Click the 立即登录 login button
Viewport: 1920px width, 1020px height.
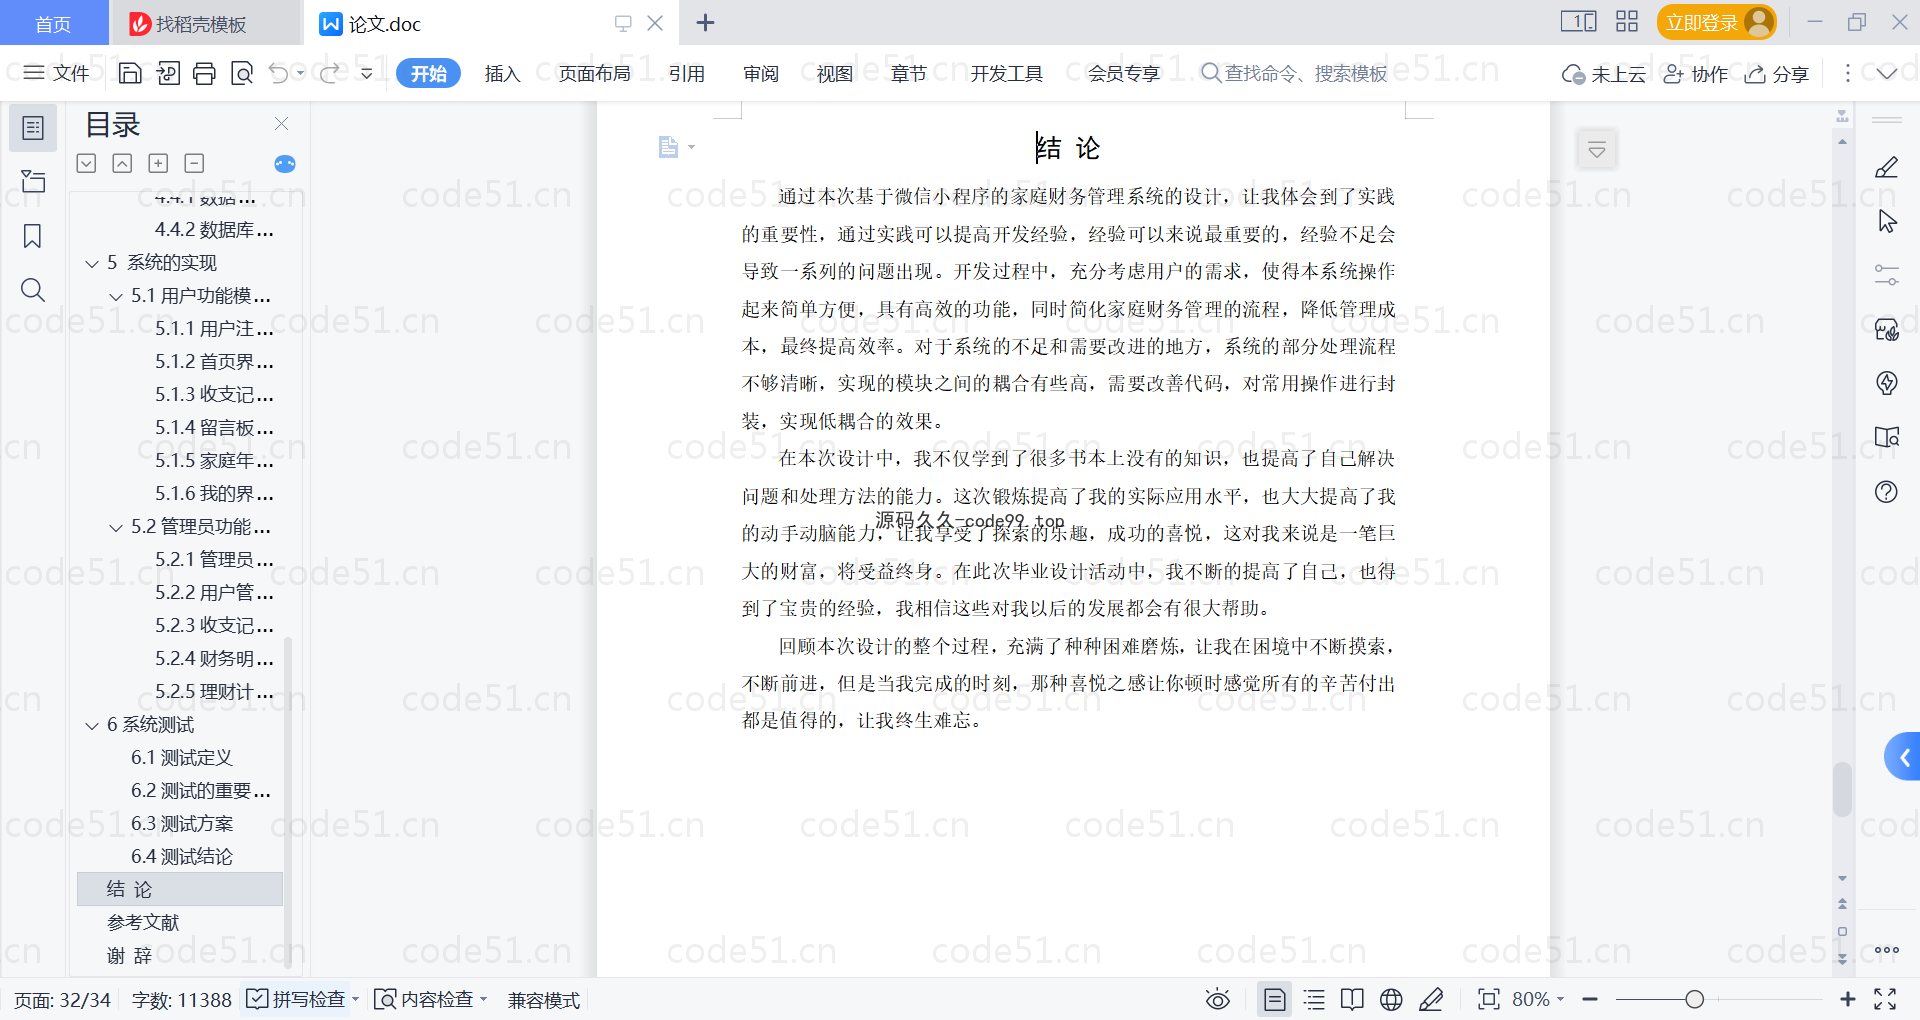1716,22
